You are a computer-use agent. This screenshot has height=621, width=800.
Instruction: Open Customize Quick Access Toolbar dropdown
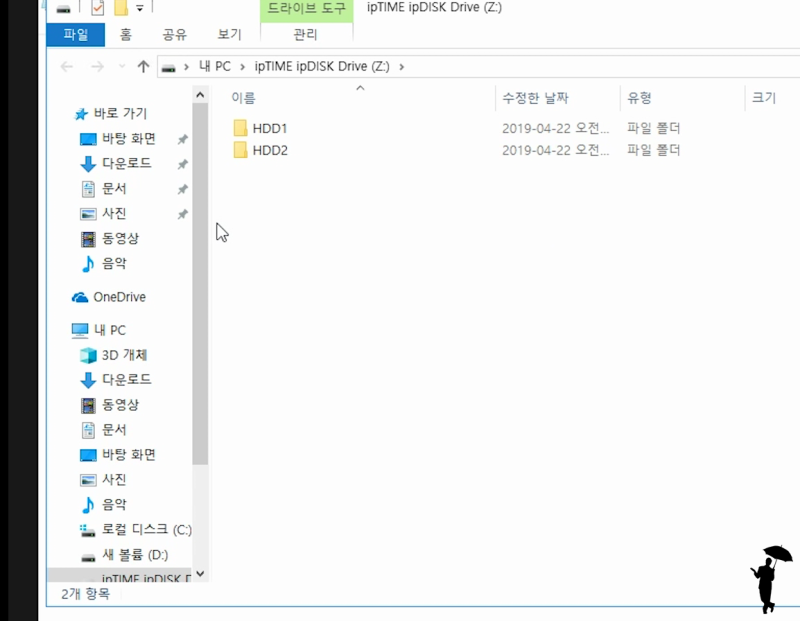tap(140, 8)
